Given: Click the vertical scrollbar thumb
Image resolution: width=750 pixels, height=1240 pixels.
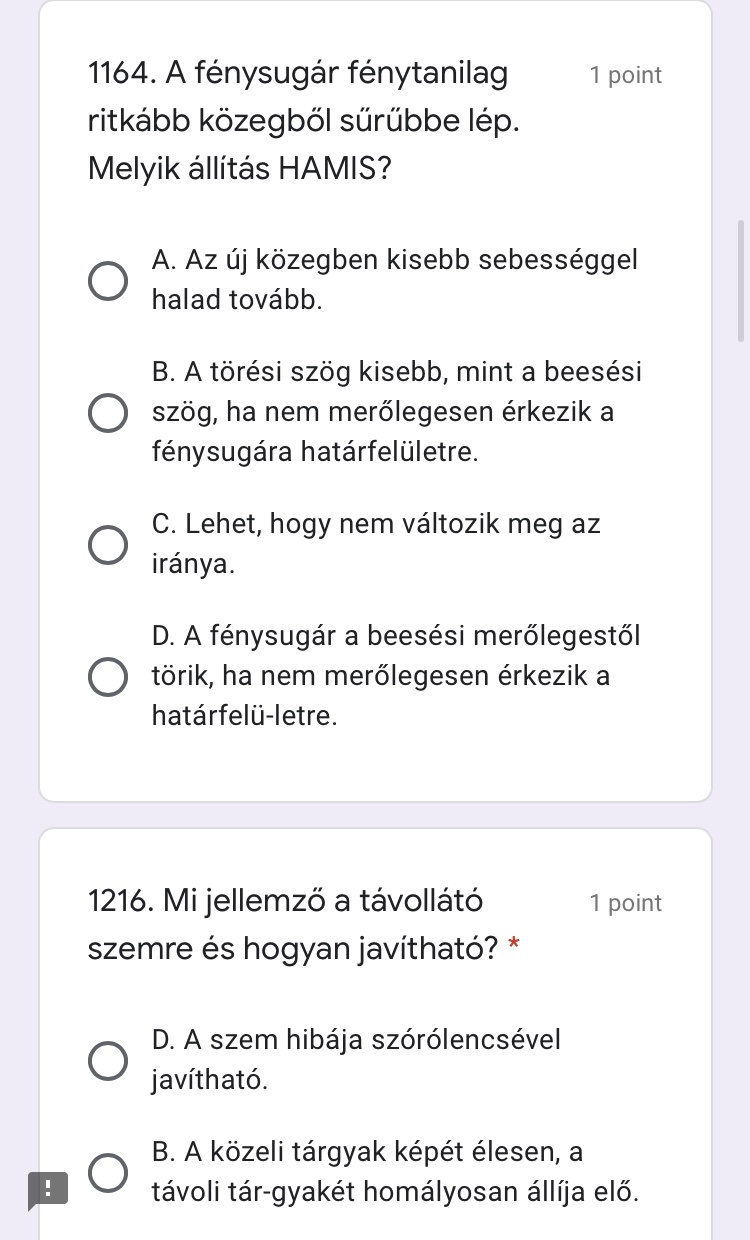Looking at the screenshot, I should (741, 281).
